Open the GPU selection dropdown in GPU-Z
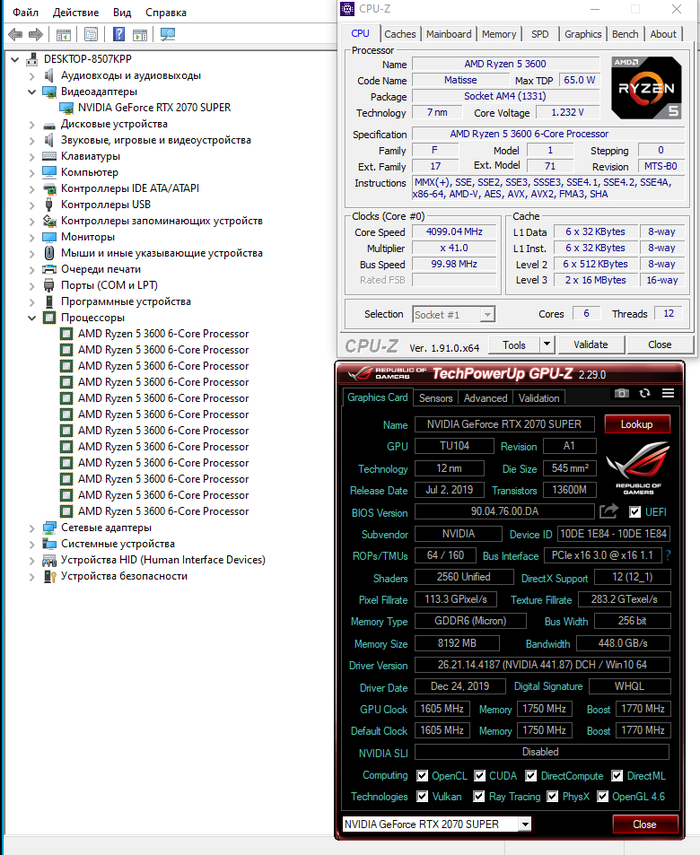The width and height of the screenshot is (700, 855). click(x=436, y=824)
